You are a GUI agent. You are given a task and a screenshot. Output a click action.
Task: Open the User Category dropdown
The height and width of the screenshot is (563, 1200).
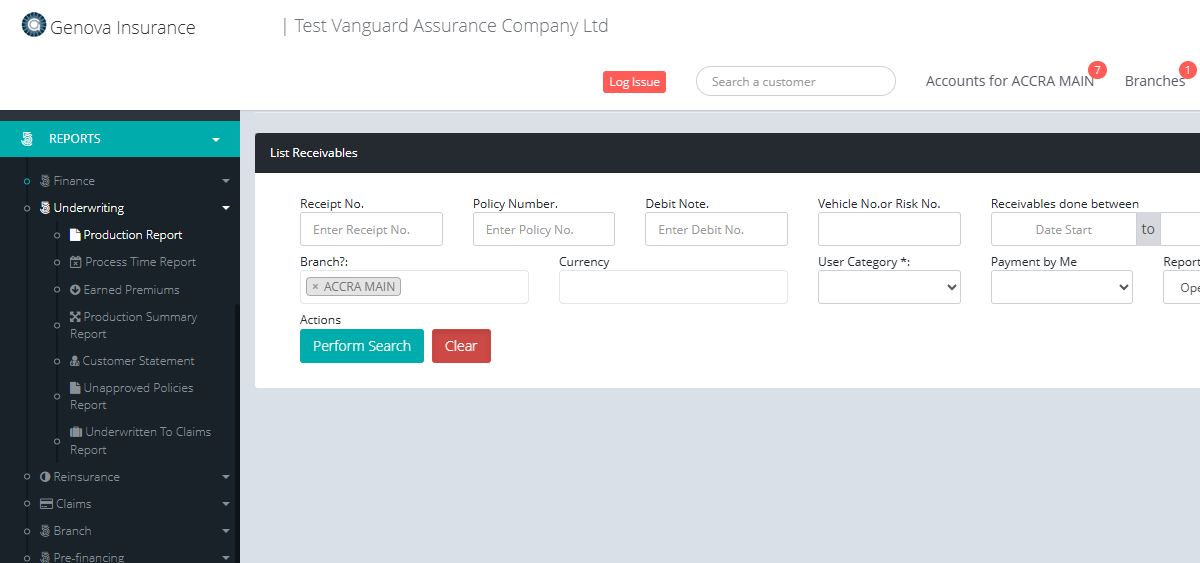(x=889, y=288)
